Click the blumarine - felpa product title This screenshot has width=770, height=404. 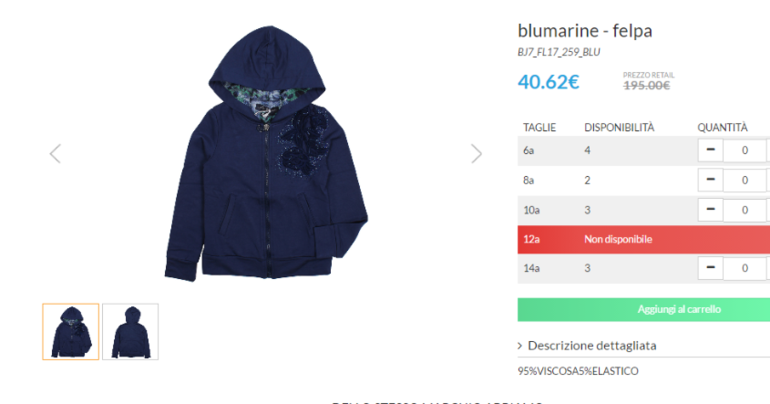[585, 31]
